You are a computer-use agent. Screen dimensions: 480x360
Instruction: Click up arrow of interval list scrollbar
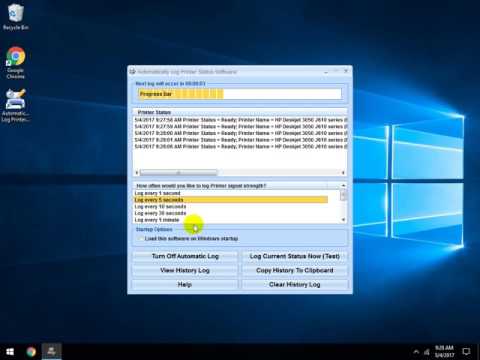click(343, 185)
